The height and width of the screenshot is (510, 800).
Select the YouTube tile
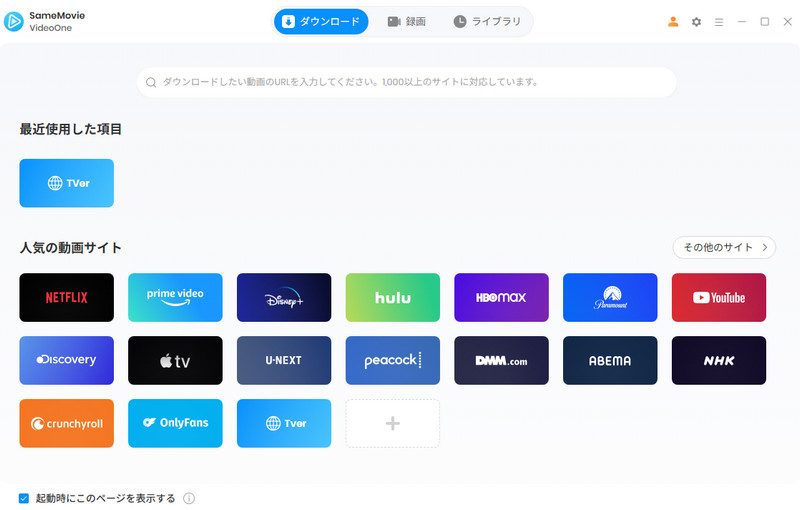tap(718, 297)
